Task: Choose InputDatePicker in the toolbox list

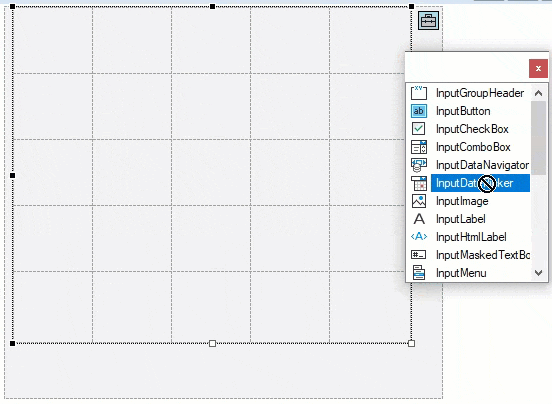Action: point(480,183)
